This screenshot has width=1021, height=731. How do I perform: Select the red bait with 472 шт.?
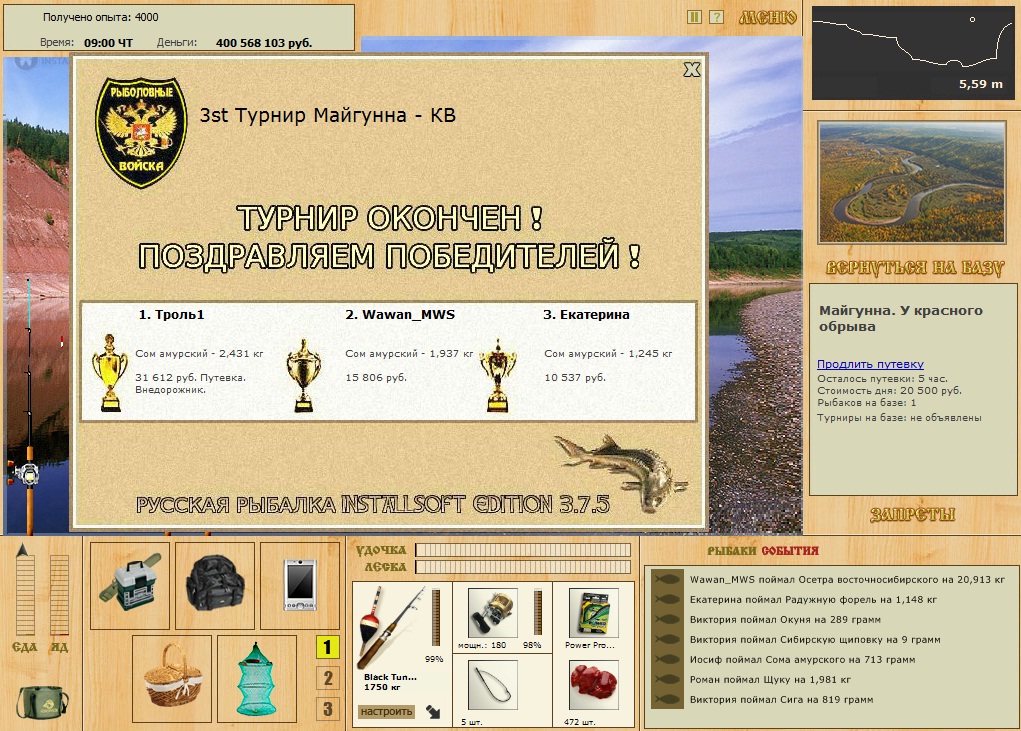point(593,685)
